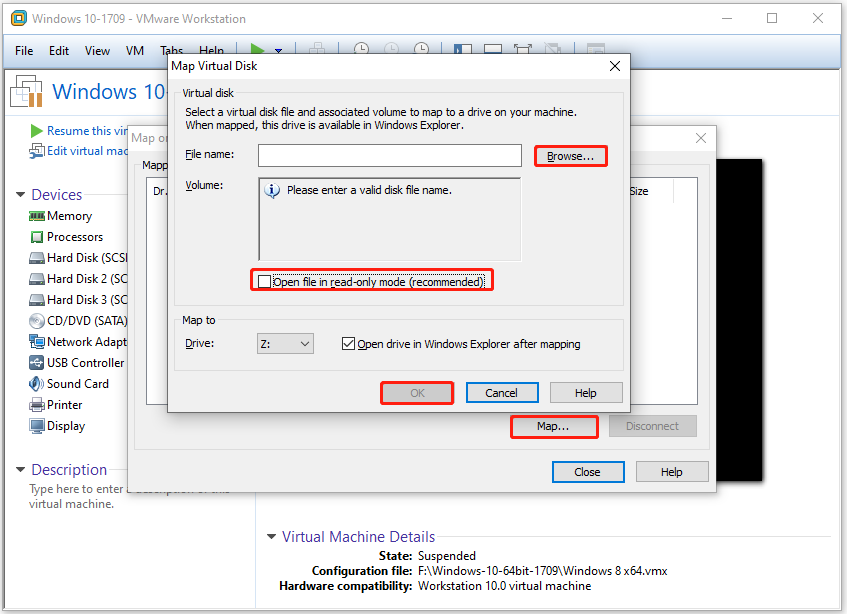Click the green Power On play icon
847x614 pixels.
click(257, 50)
